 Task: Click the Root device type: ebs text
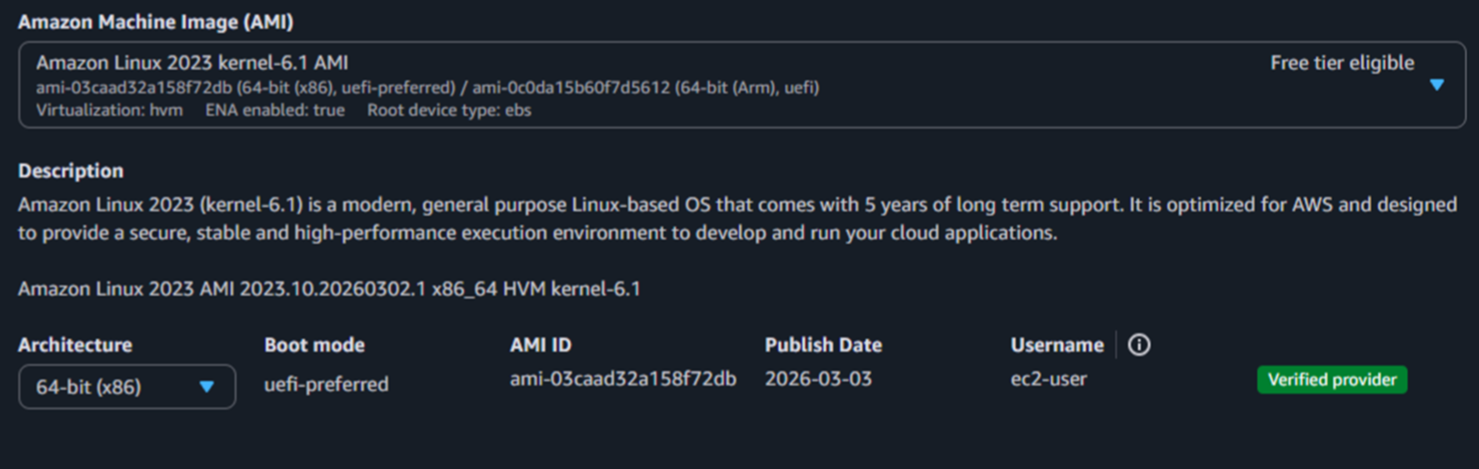pyautogui.click(x=449, y=110)
